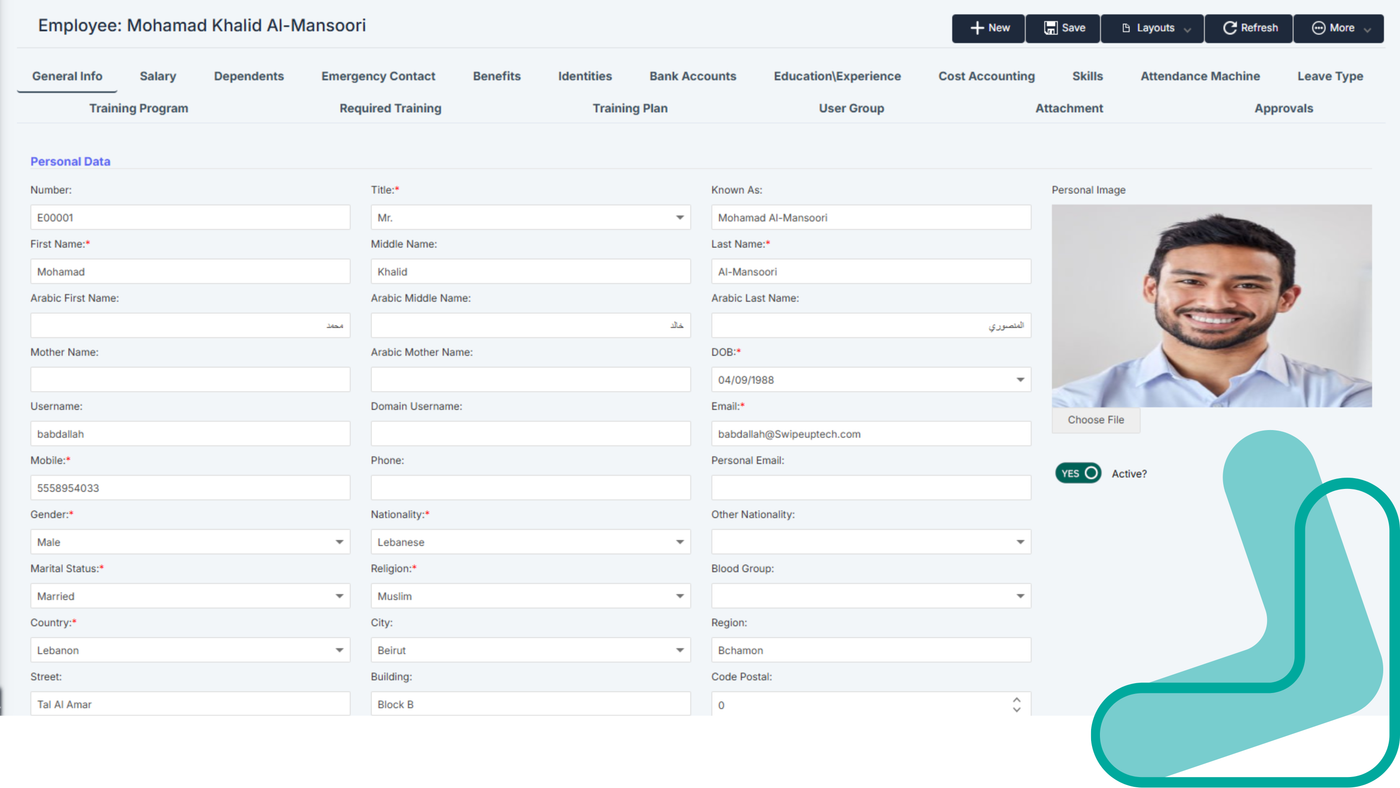Expand the Title dropdown
The image size is (1400, 788).
(679, 218)
